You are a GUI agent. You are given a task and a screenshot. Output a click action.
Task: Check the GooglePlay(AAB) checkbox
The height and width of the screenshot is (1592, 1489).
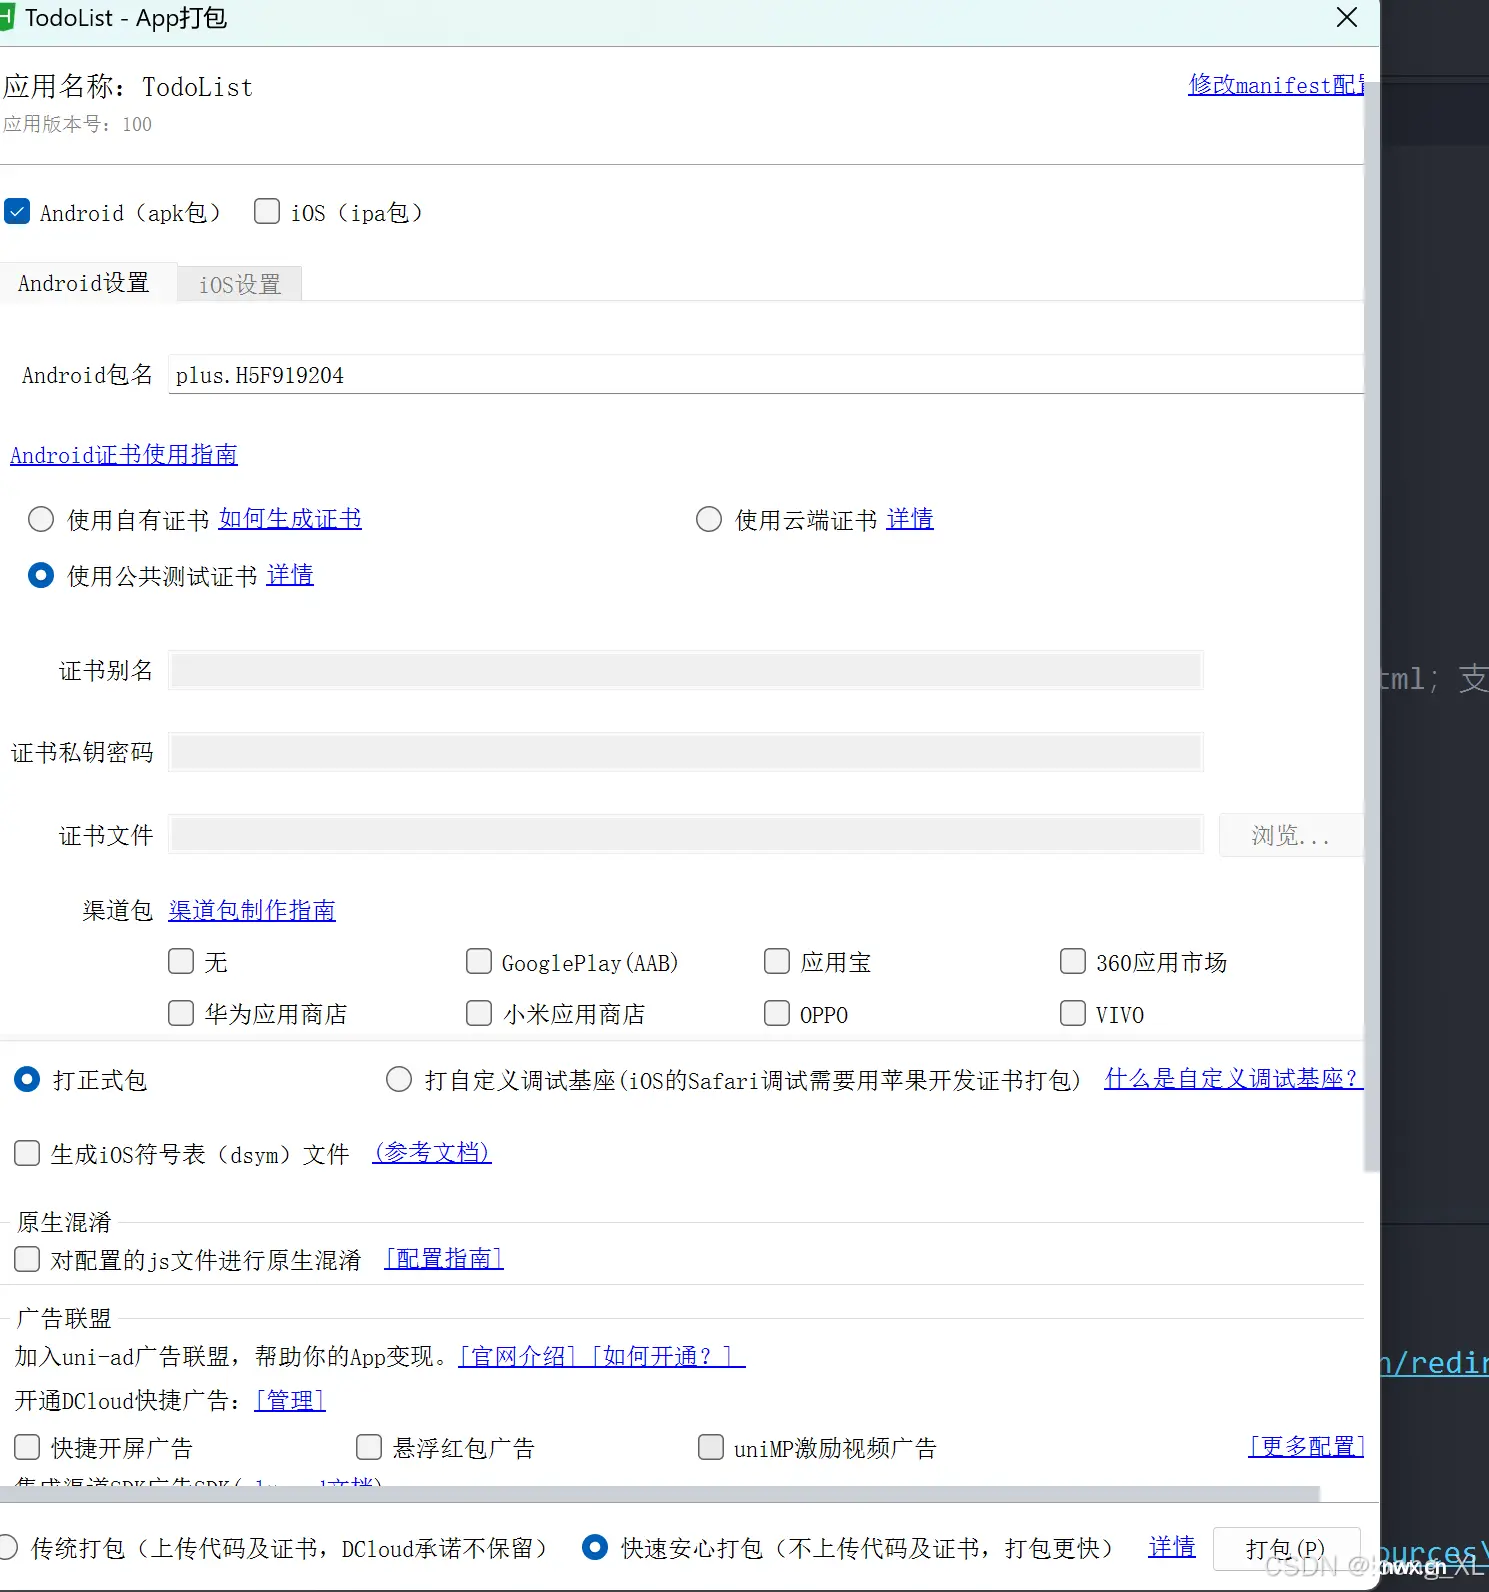[479, 961]
